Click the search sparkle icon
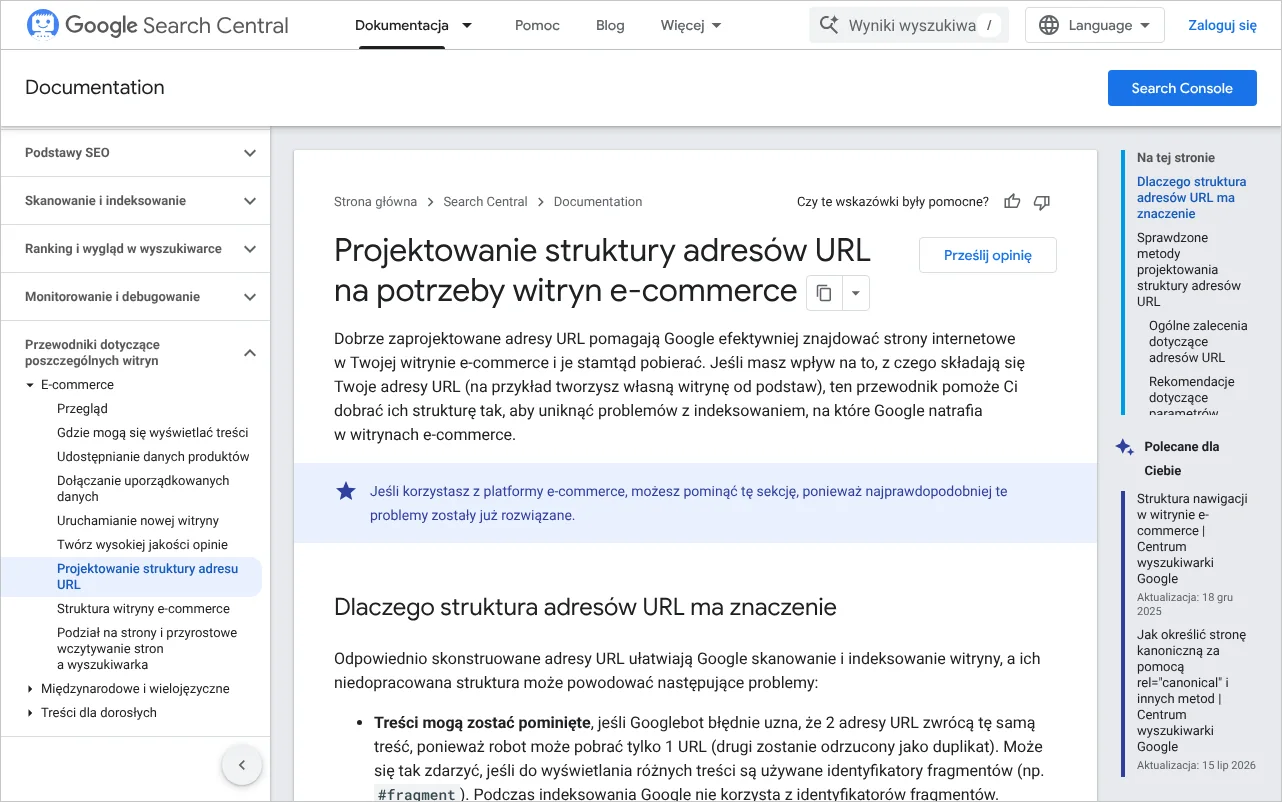The image size is (1282, 802). tap(828, 25)
